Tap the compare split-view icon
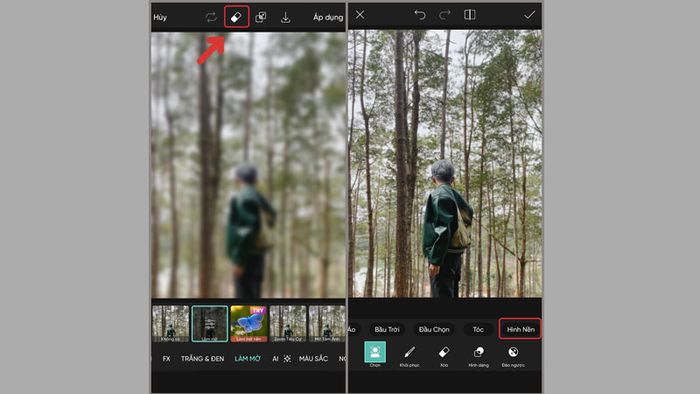Screen dimensions: 700x394 470,15
